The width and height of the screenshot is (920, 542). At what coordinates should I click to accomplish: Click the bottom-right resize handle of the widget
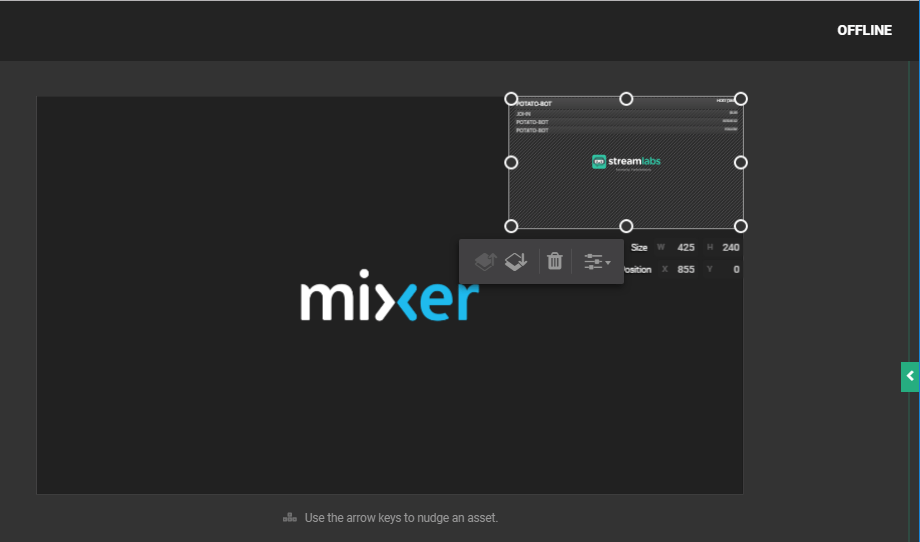tap(740, 226)
